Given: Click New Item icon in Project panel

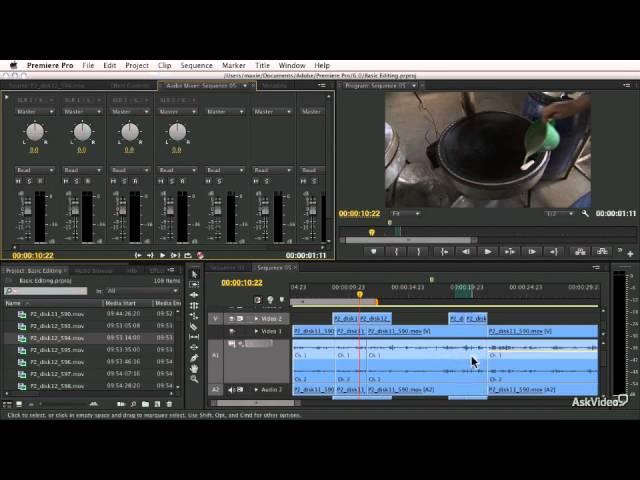Looking at the screenshot, I should click(x=157, y=404).
